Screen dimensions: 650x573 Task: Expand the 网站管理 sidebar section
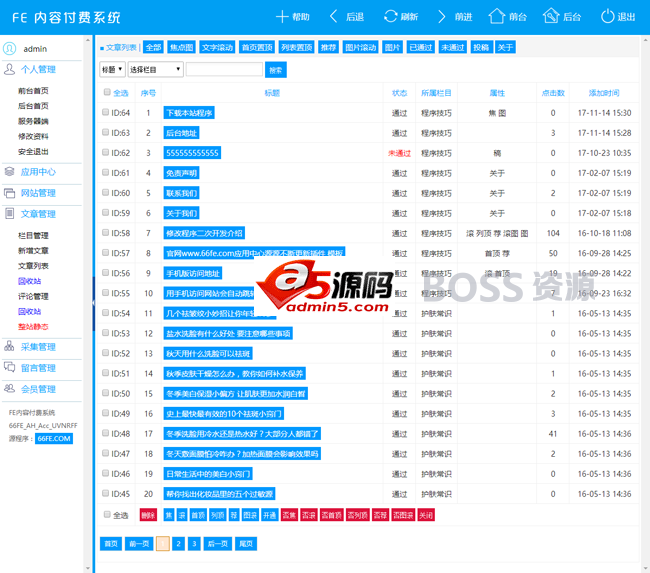38,193
